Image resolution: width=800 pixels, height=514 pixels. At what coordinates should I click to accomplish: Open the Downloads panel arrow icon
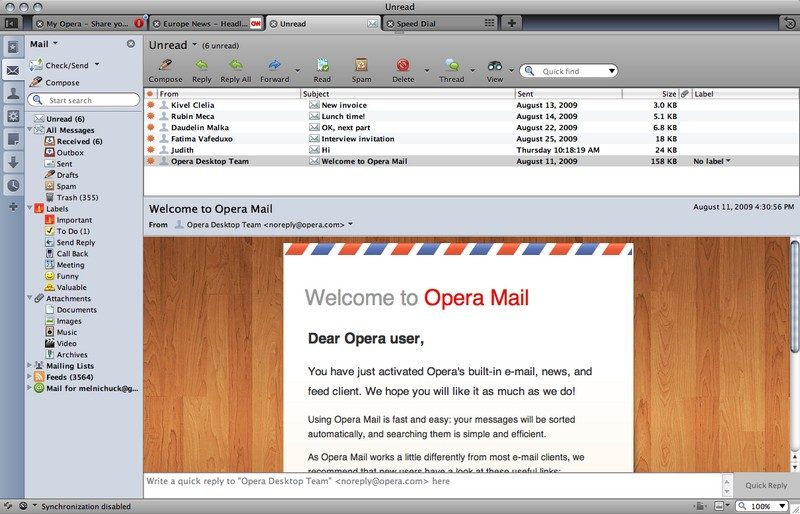pyautogui.click(x=12, y=162)
